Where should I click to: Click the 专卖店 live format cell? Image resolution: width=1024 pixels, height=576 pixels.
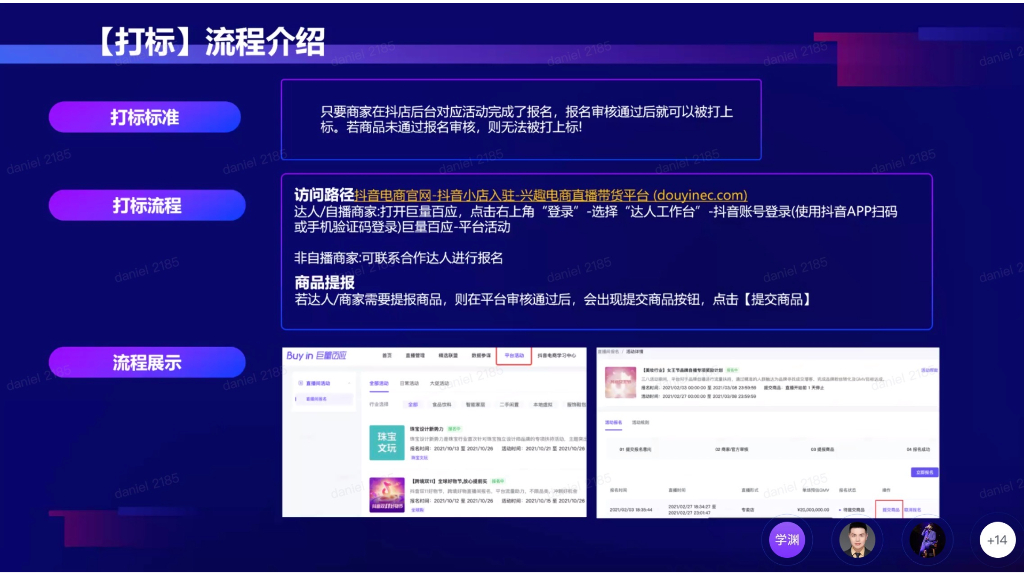[748, 510]
